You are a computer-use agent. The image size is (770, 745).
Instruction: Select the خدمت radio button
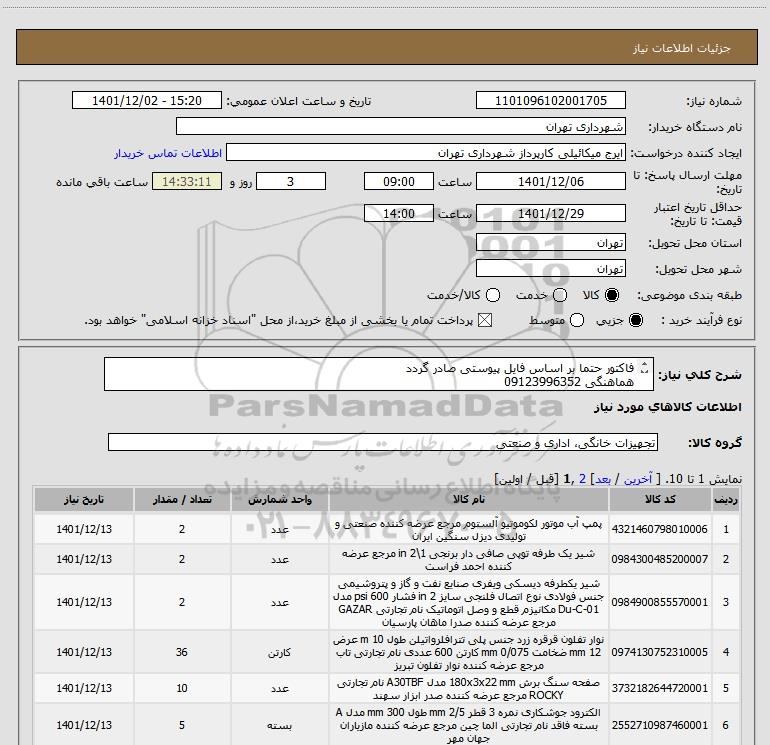point(560,295)
